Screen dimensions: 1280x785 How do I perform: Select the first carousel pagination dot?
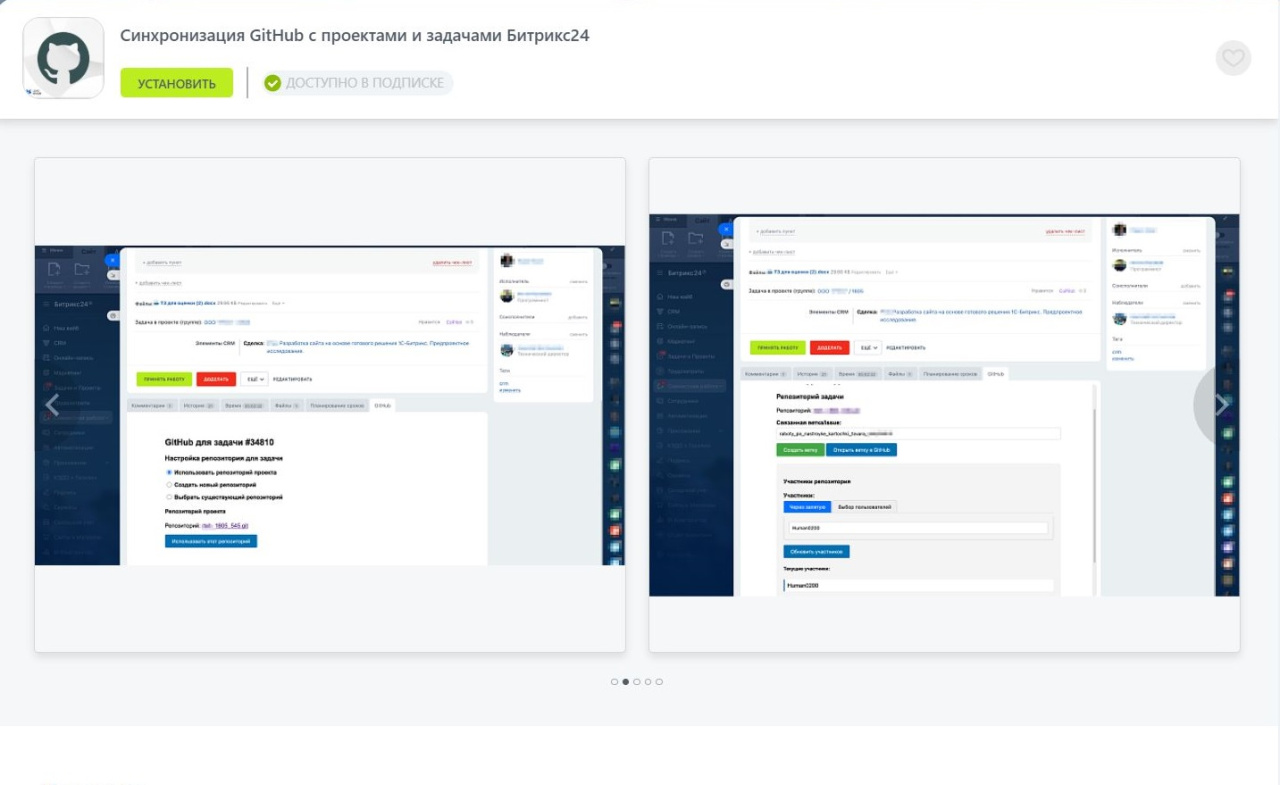[x=614, y=682]
